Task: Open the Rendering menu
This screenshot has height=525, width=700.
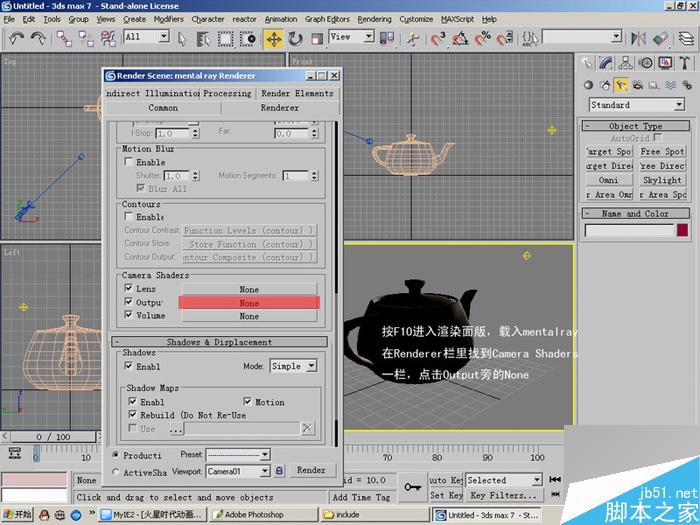Action: (x=374, y=19)
